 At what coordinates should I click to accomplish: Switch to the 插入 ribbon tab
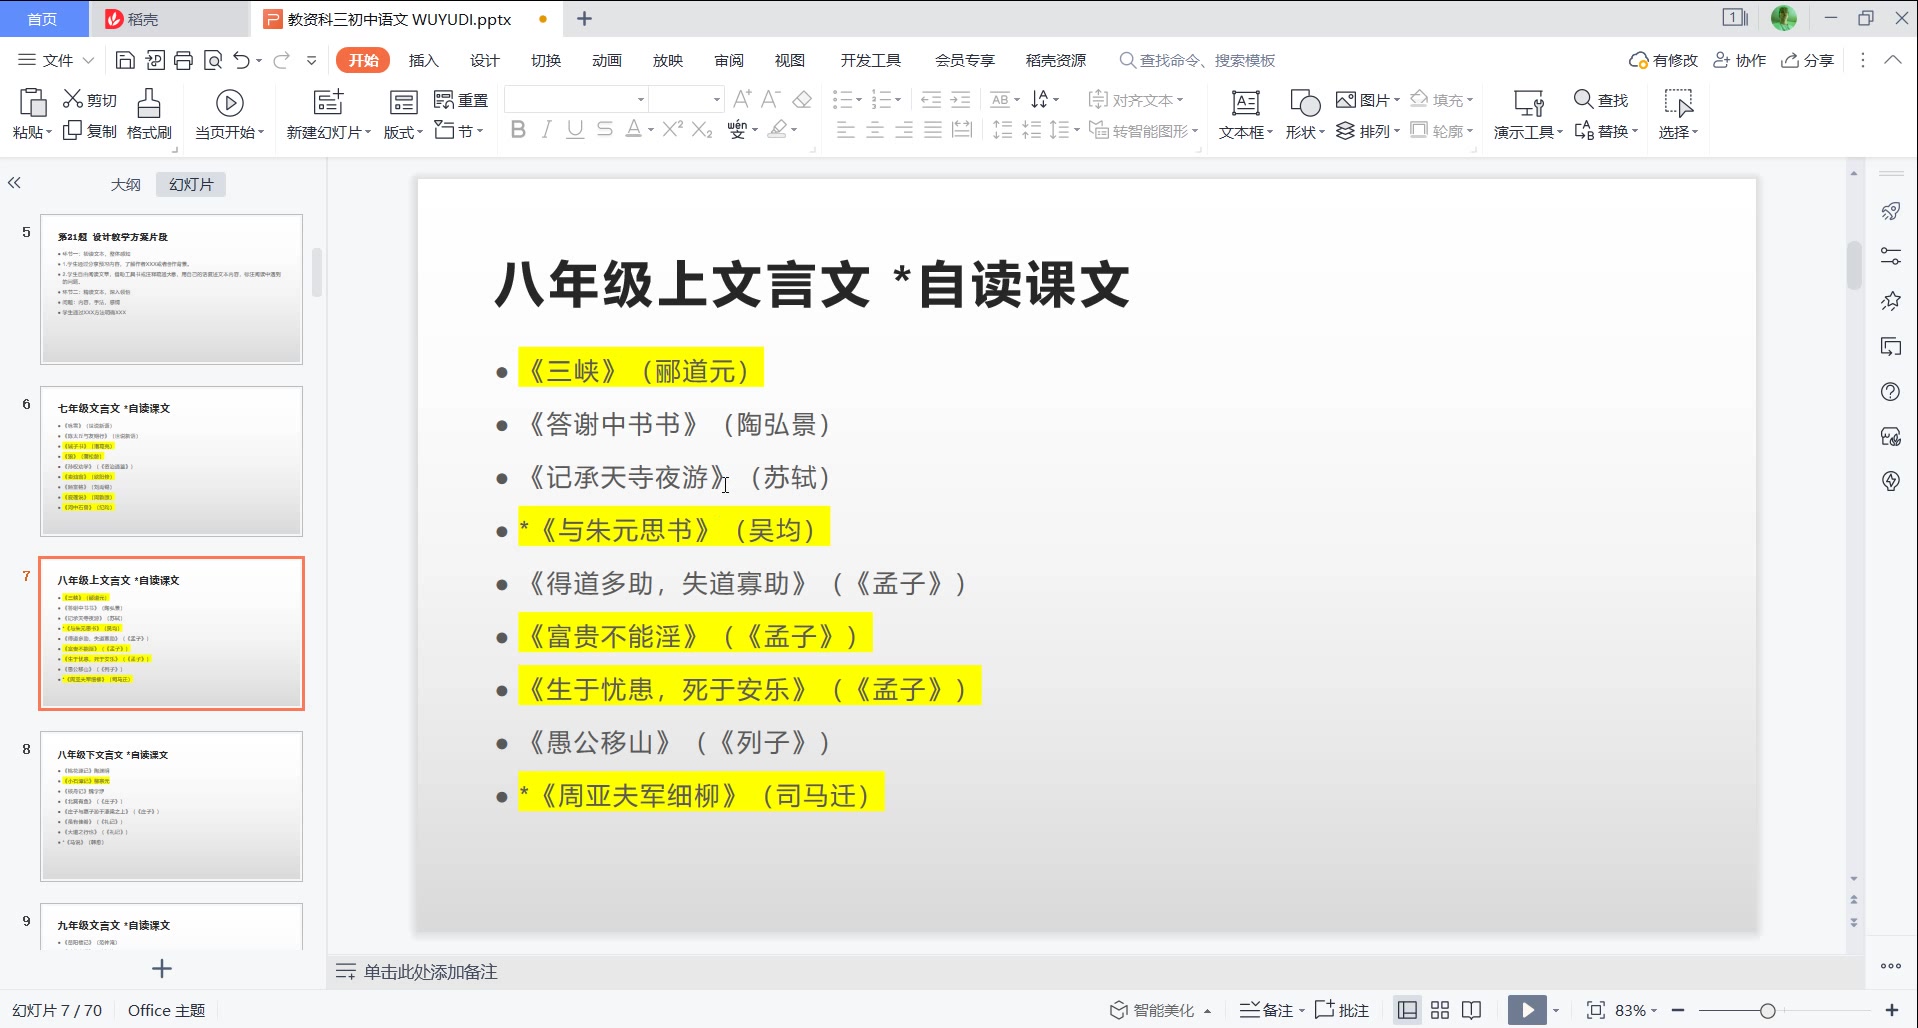point(423,60)
